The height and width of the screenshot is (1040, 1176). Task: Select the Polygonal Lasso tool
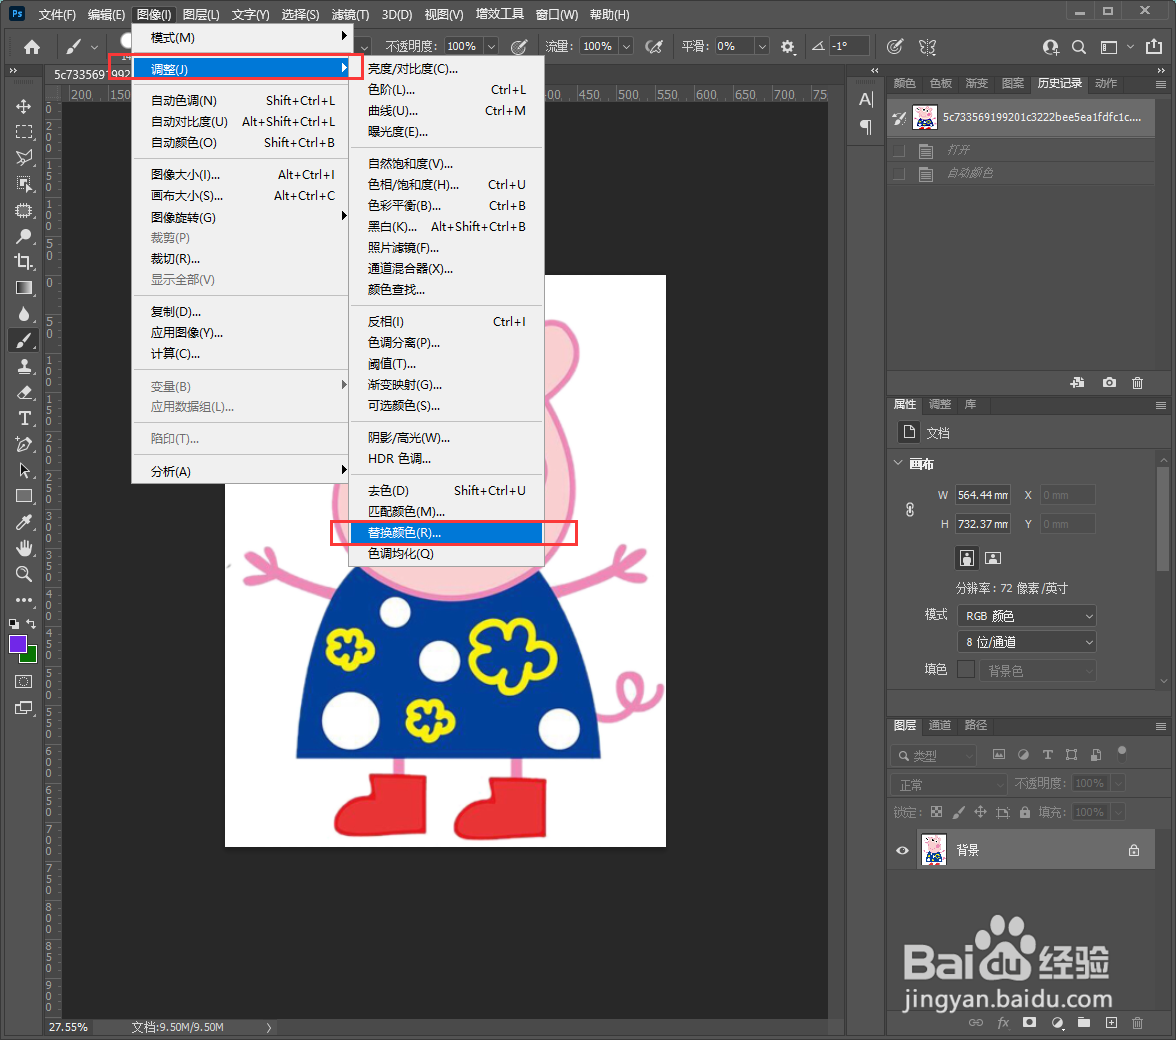coord(24,157)
